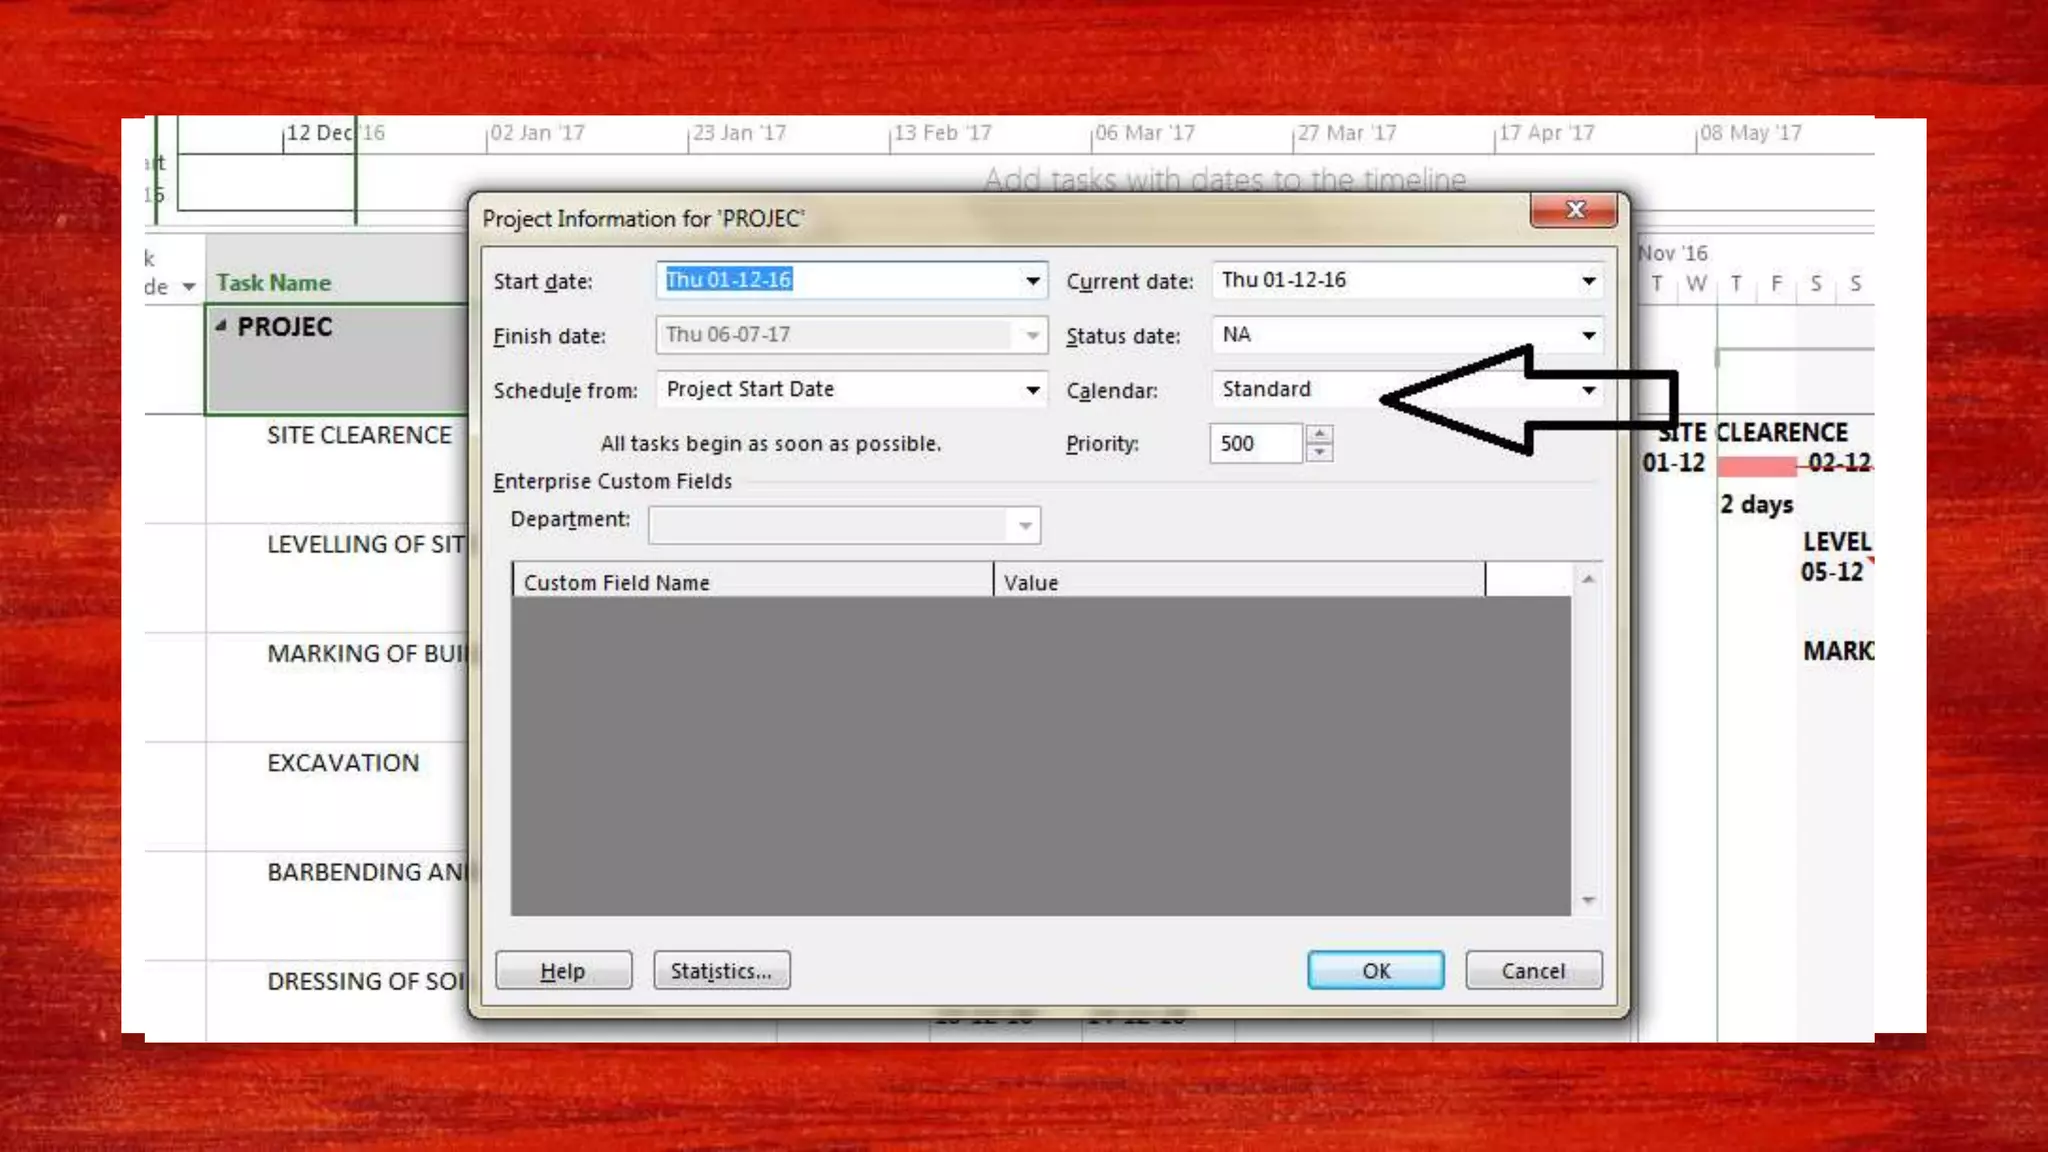
Task: Open the Status date dropdown
Action: tap(1588, 336)
